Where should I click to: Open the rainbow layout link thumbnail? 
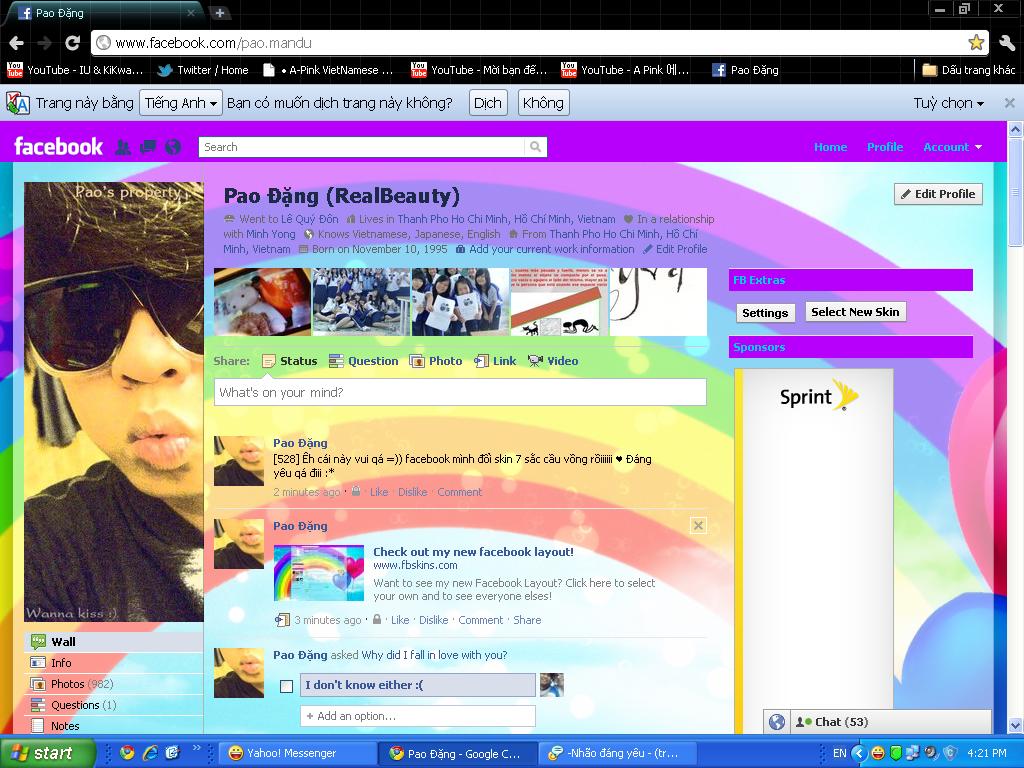319,573
